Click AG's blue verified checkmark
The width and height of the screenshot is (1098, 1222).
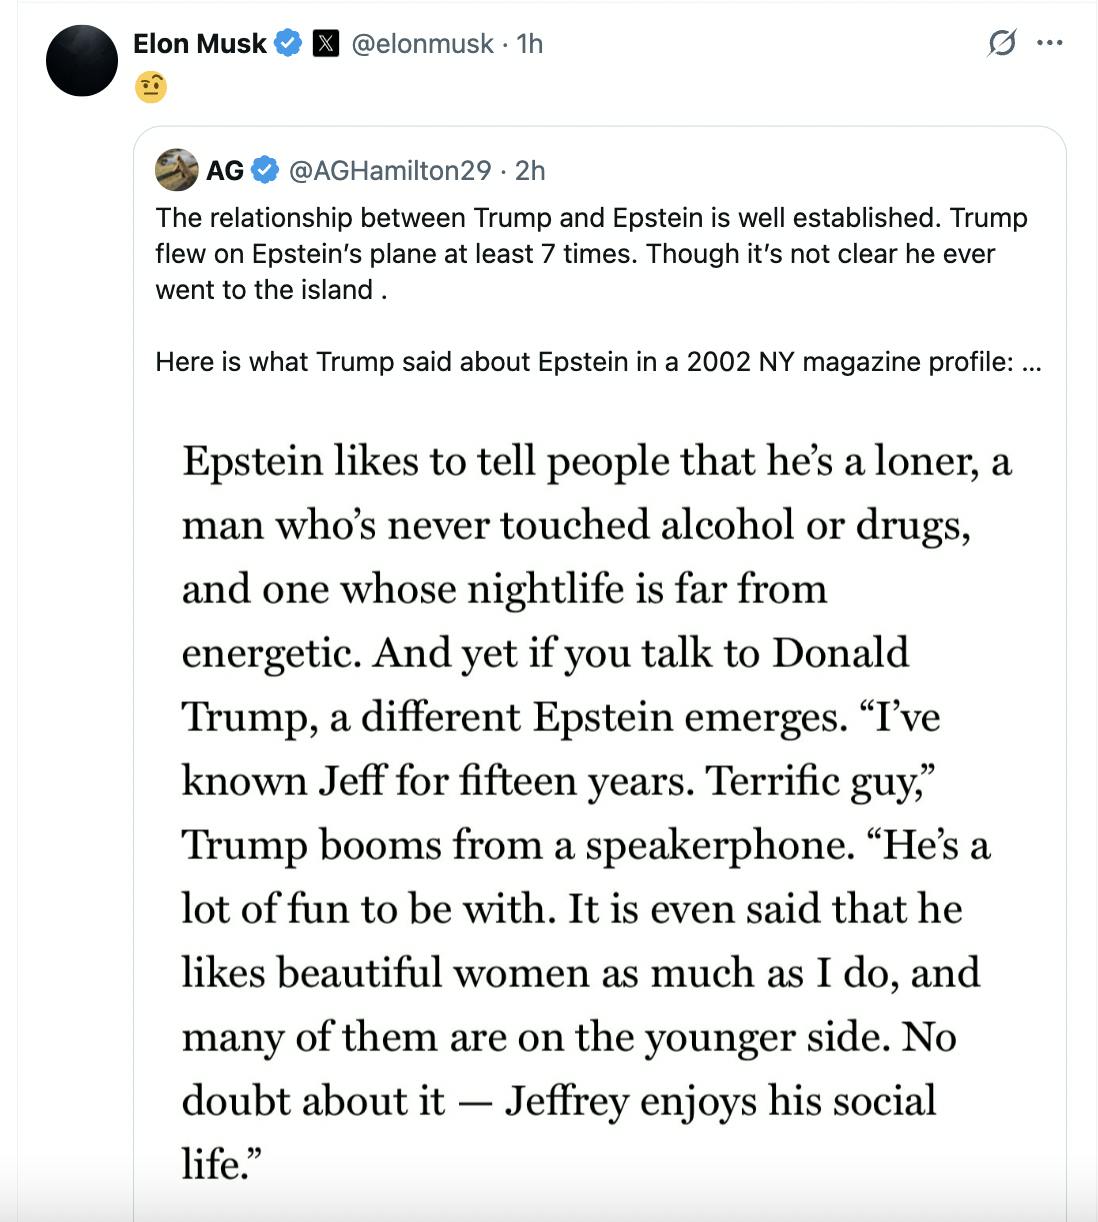(x=264, y=170)
